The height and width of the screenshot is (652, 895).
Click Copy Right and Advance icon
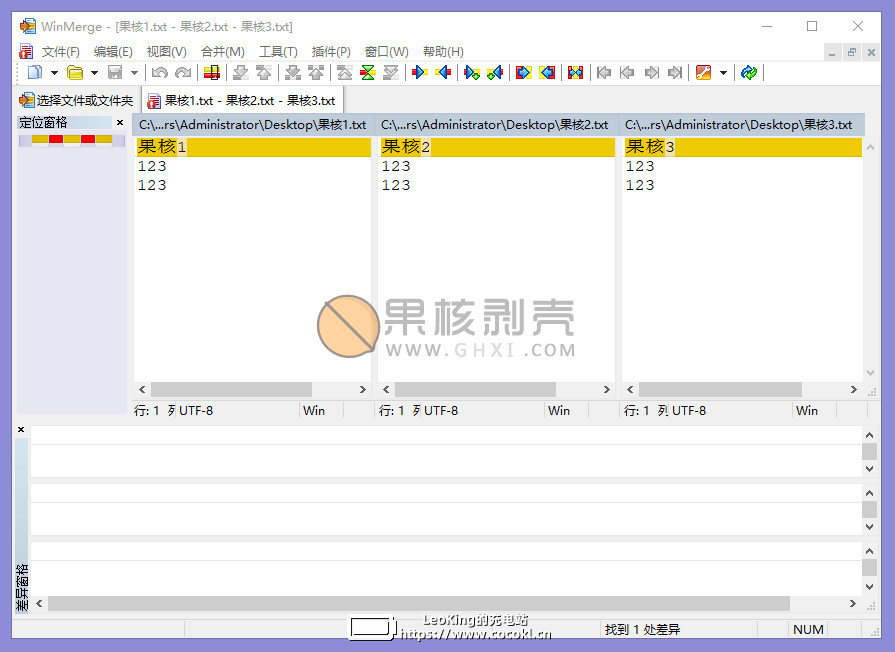pyautogui.click(x=472, y=73)
